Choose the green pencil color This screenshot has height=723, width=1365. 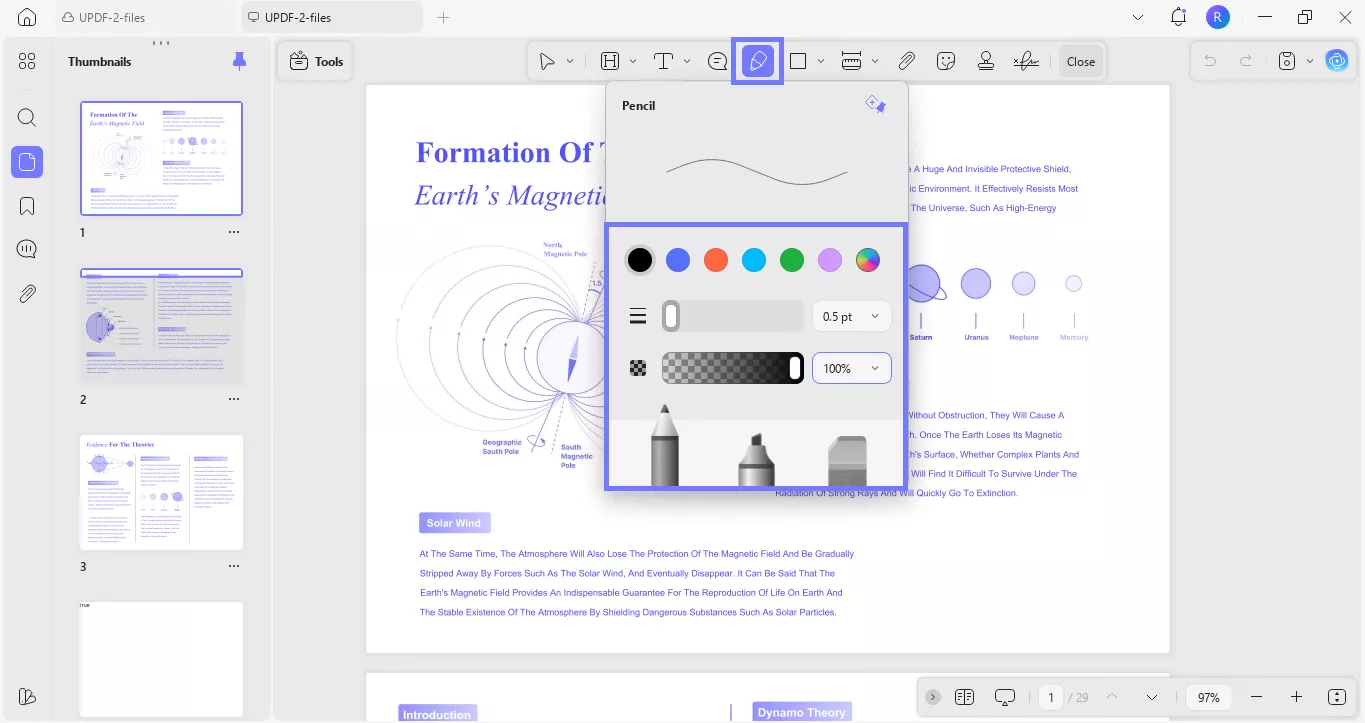792,260
